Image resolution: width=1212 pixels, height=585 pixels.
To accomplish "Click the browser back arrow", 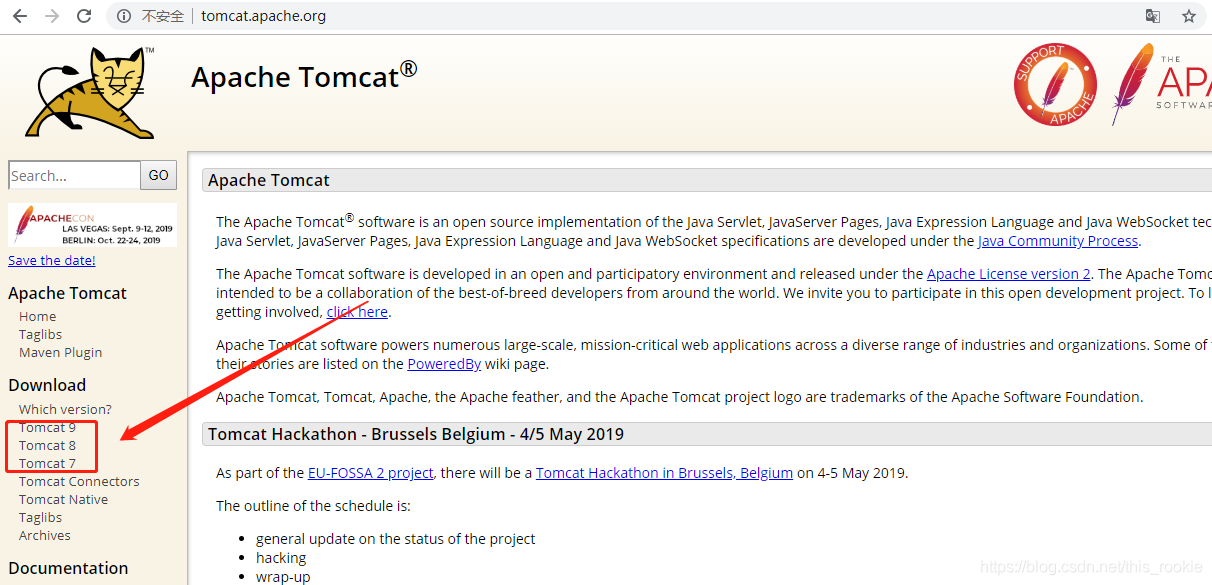I will [19, 16].
